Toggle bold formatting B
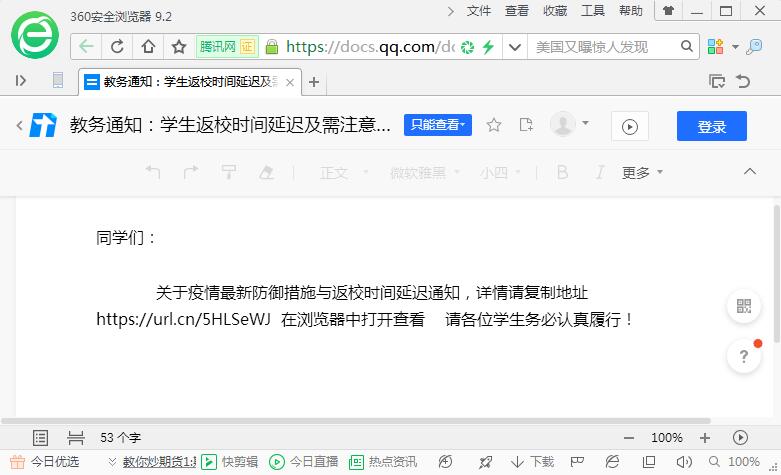This screenshot has height=475, width=781. point(562,172)
